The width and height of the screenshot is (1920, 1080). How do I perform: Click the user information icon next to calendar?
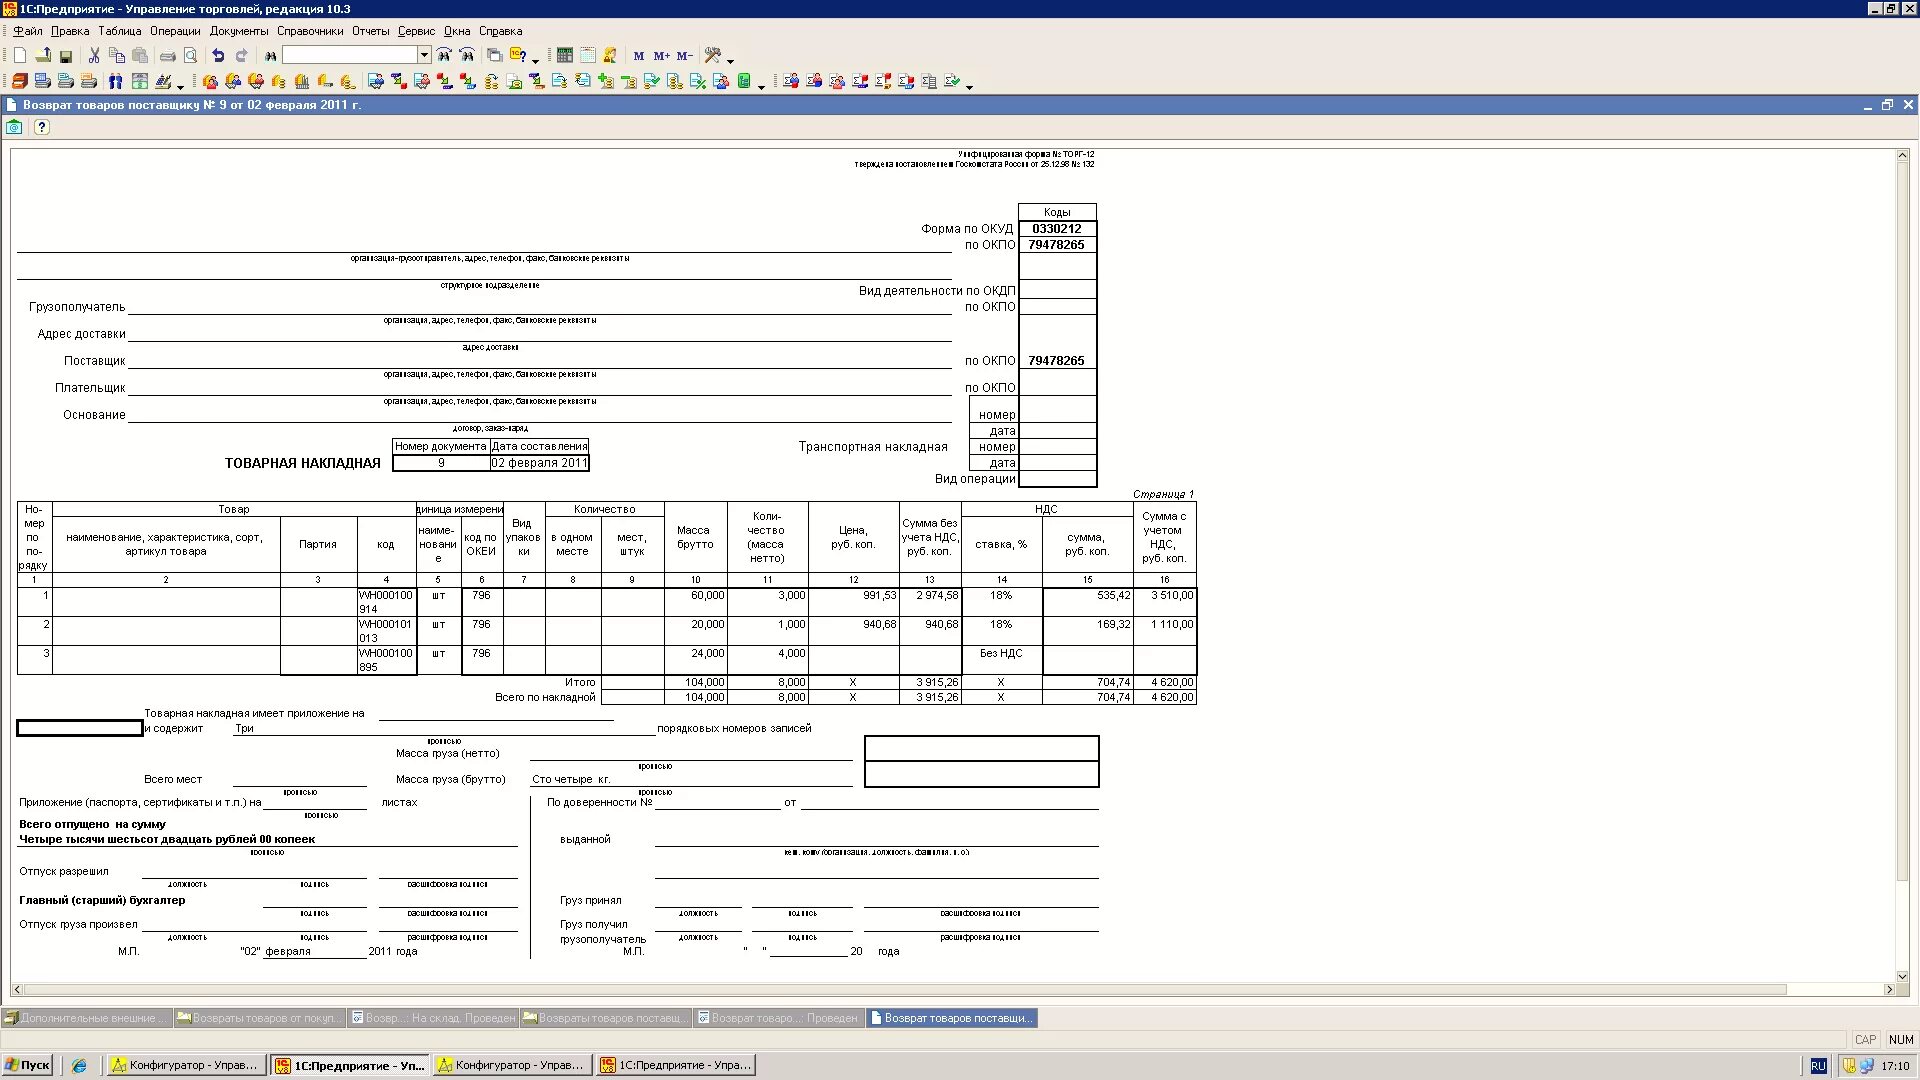tap(610, 56)
